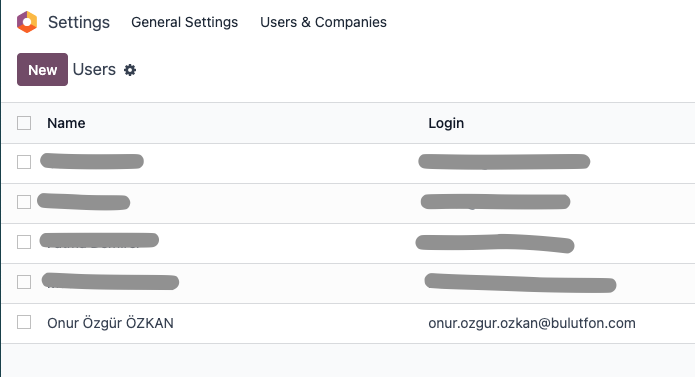Click the login onur.ozgur.ozkan@bulutfon.com
The image size is (695, 377).
pyautogui.click(x=532, y=323)
